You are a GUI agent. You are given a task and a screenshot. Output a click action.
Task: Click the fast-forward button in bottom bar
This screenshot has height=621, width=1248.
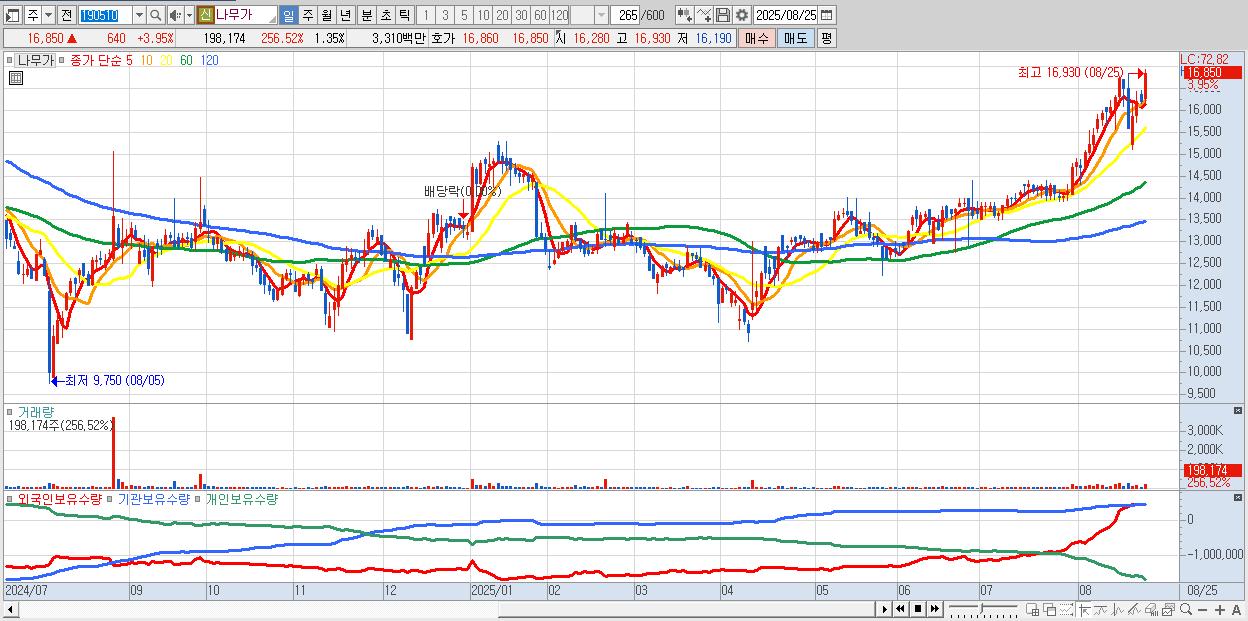coord(934,609)
